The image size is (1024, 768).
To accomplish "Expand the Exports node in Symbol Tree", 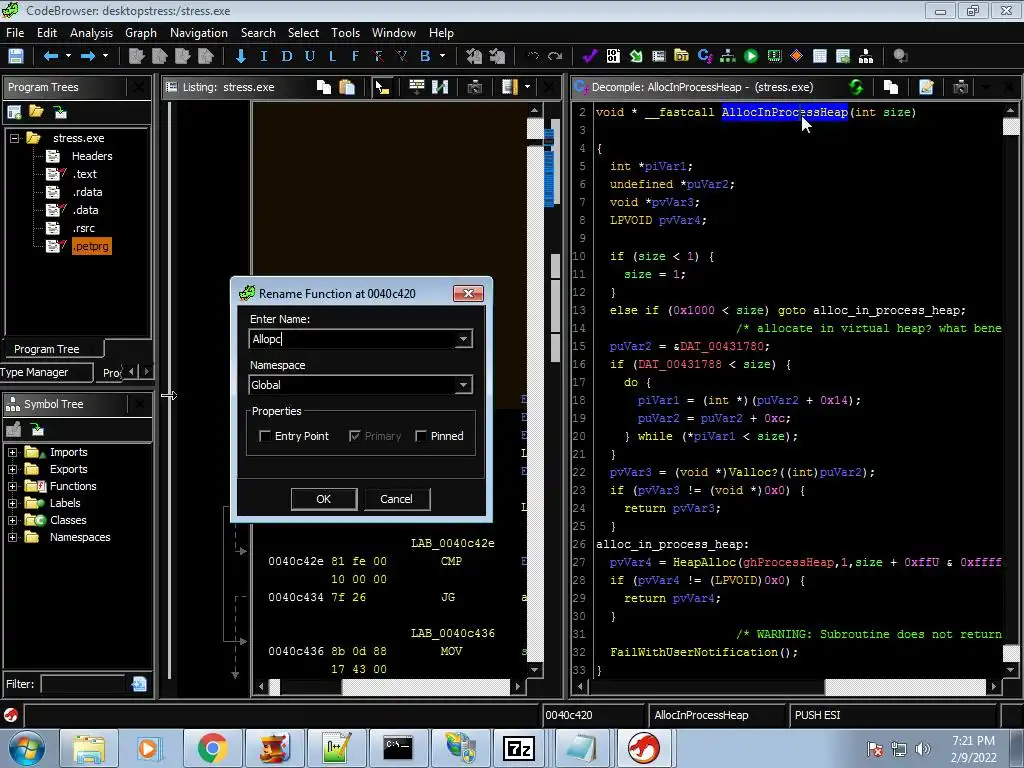I will pyautogui.click(x=12, y=470).
